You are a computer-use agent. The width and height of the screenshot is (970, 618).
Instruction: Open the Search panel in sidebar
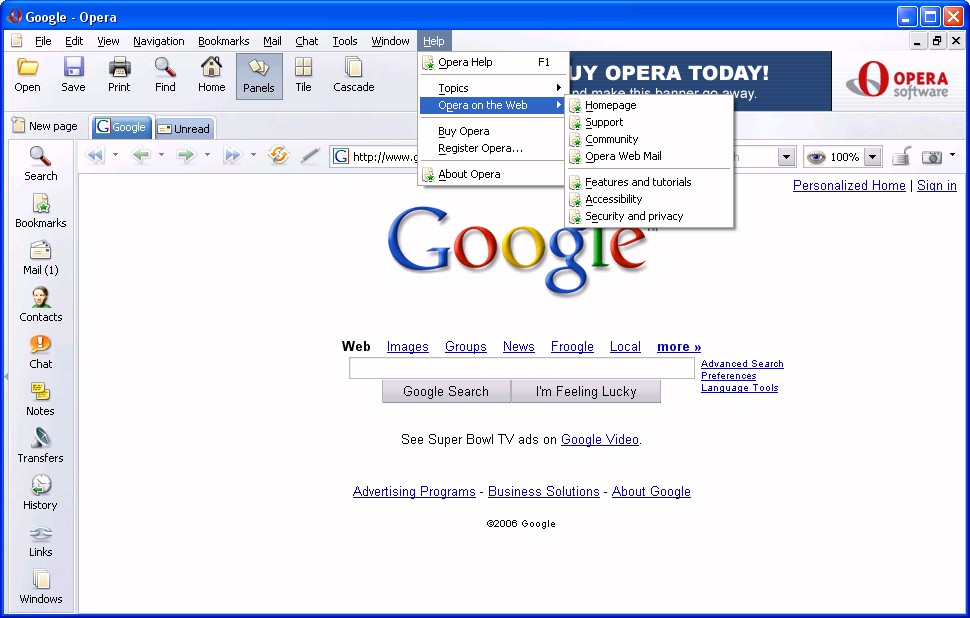tap(40, 163)
